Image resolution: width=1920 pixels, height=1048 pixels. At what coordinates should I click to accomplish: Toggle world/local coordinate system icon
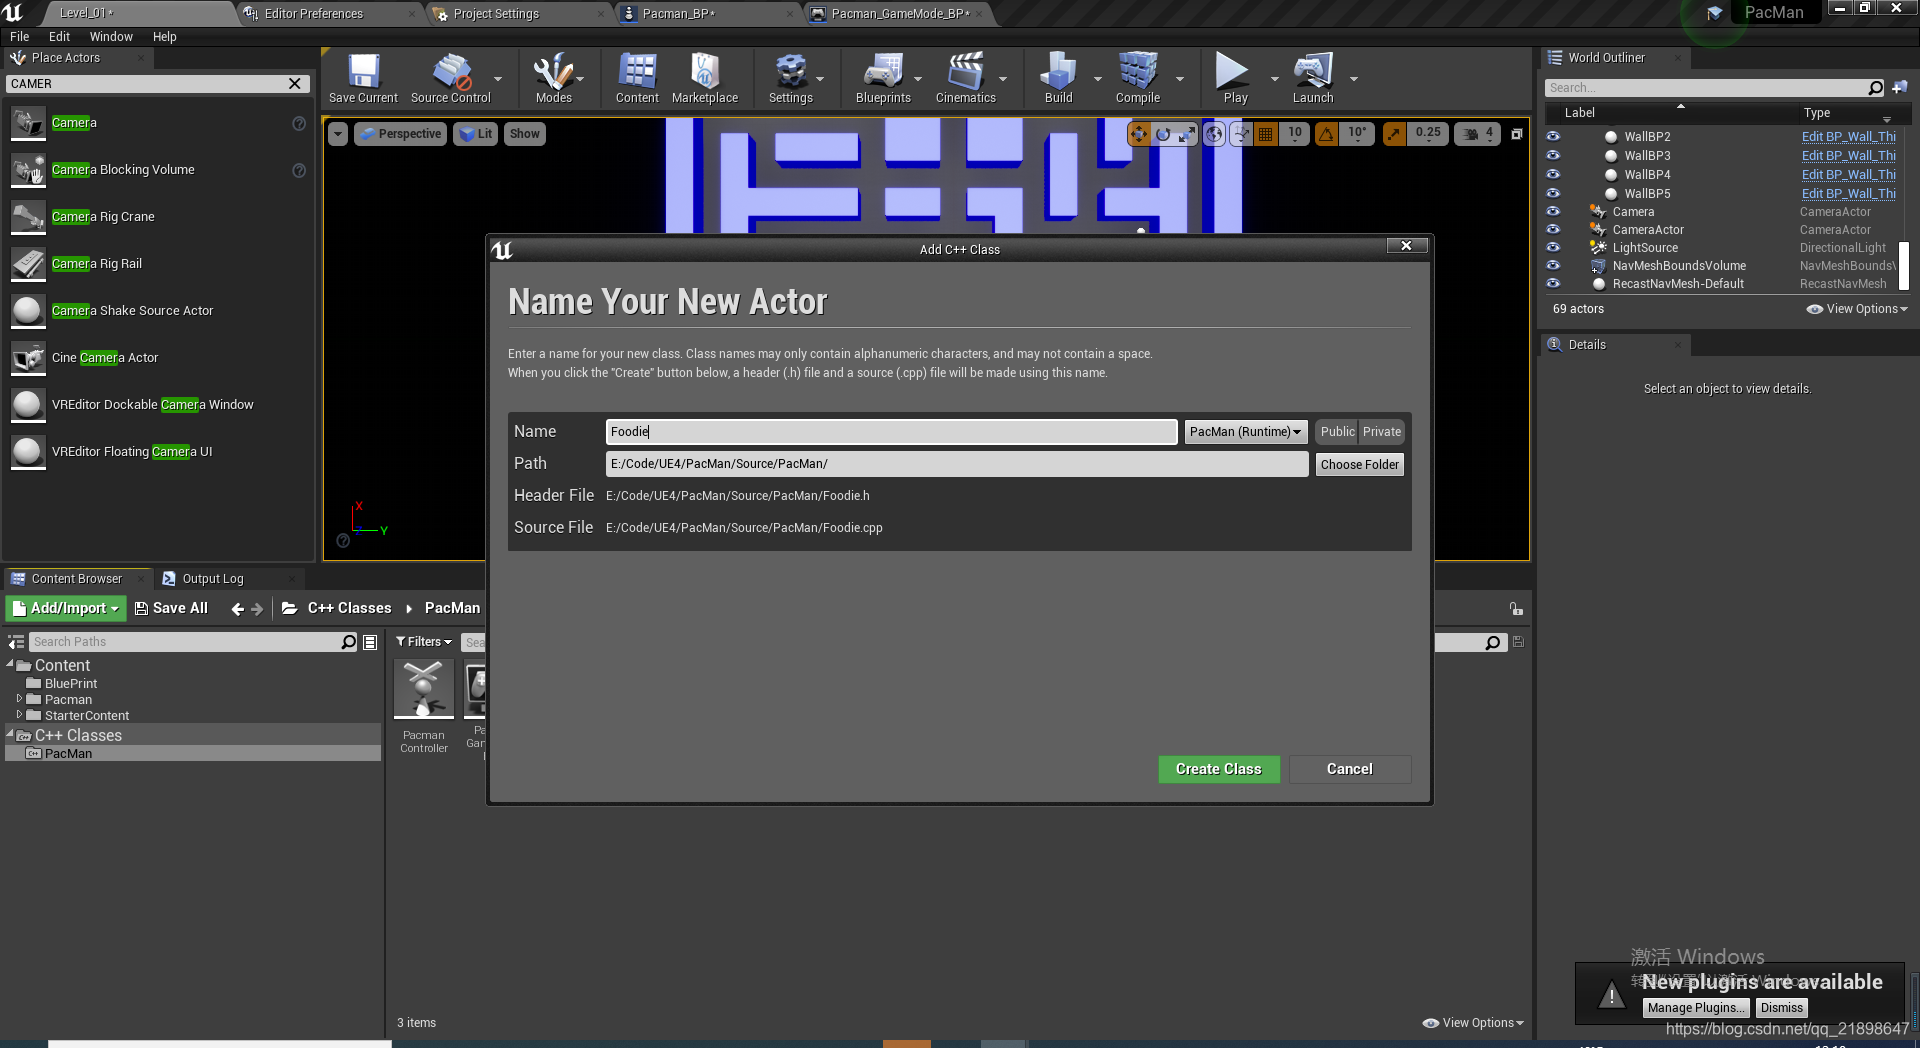pyautogui.click(x=1214, y=134)
